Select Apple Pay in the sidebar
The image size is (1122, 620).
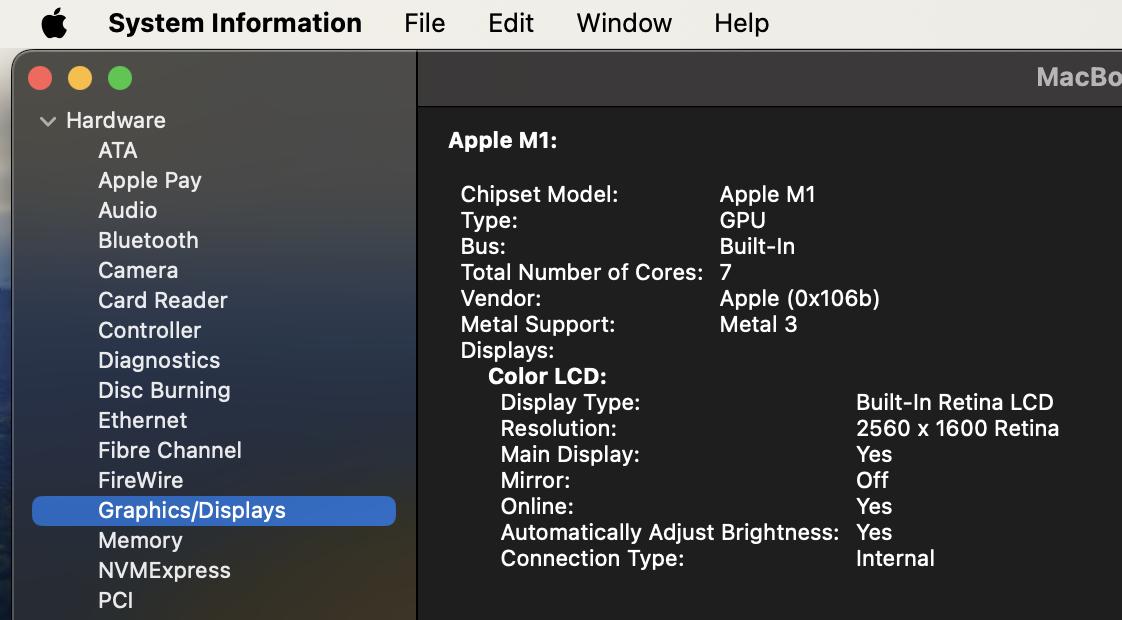[150, 180]
